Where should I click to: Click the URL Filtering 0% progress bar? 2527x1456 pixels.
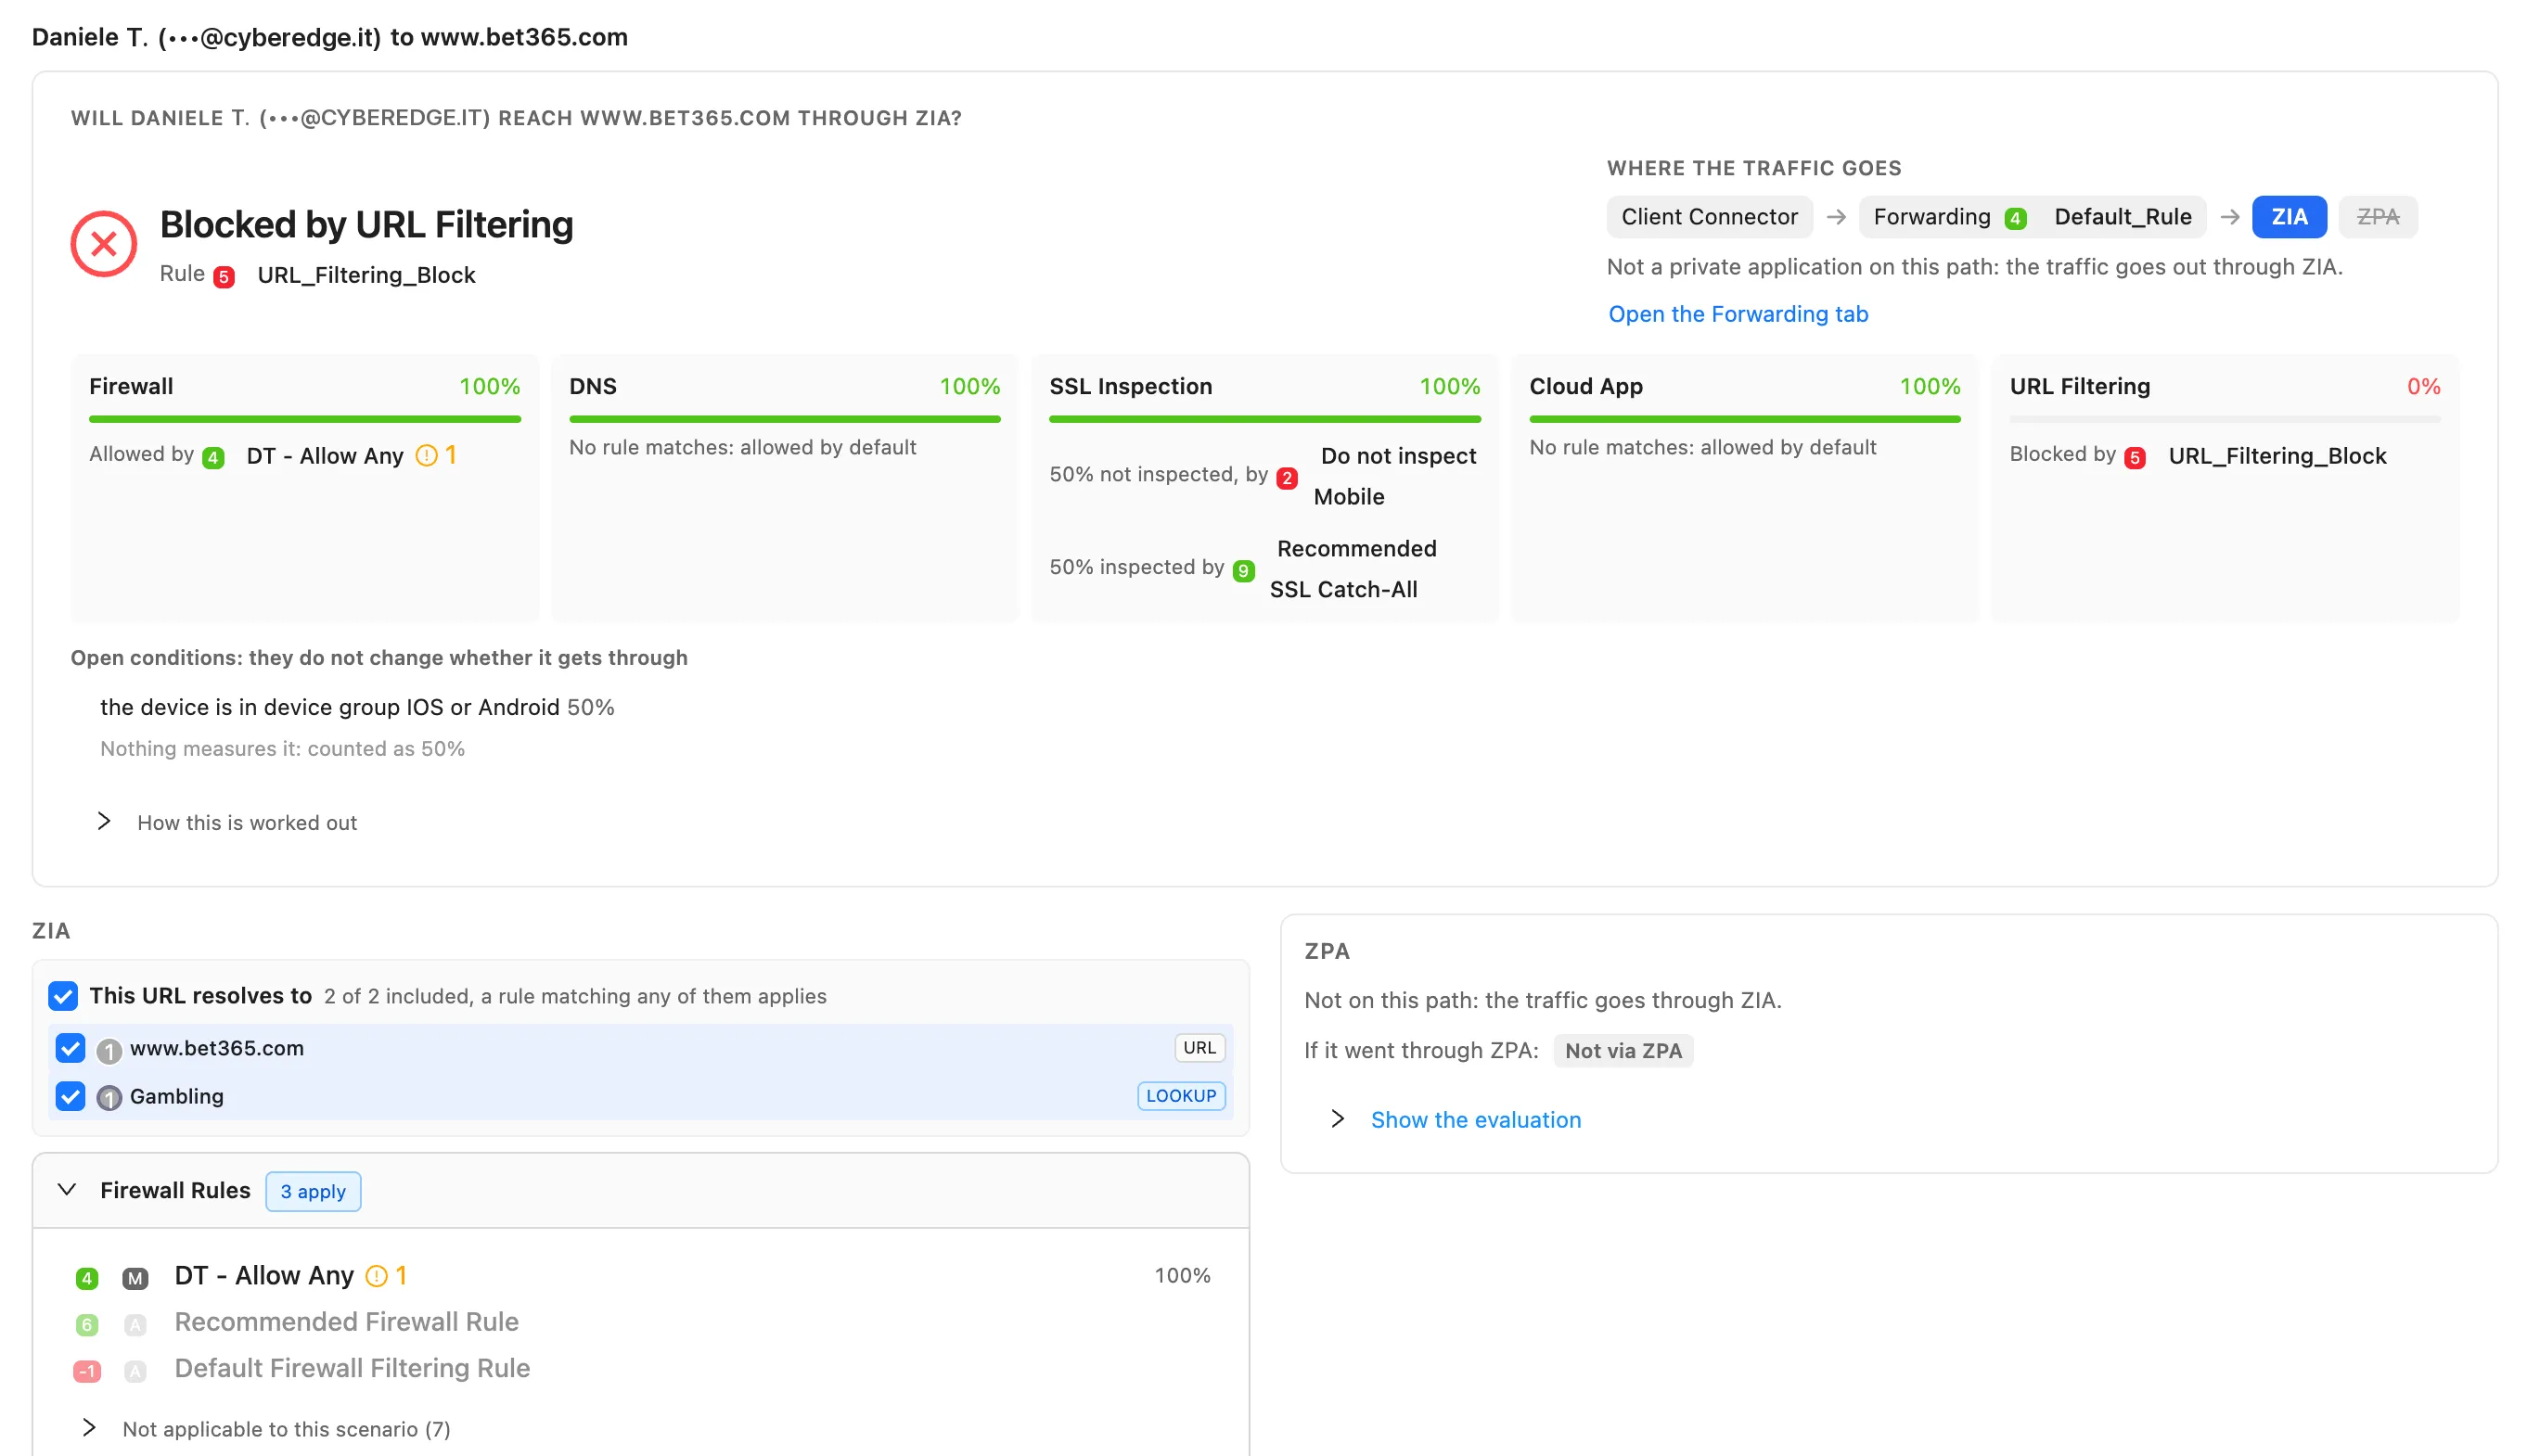(x=2224, y=419)
